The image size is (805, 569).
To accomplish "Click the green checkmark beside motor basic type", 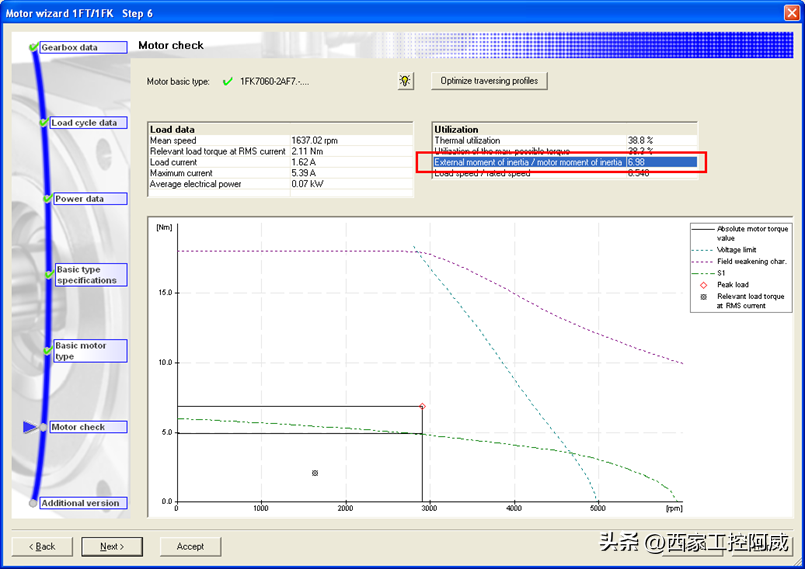I will 227,81.
